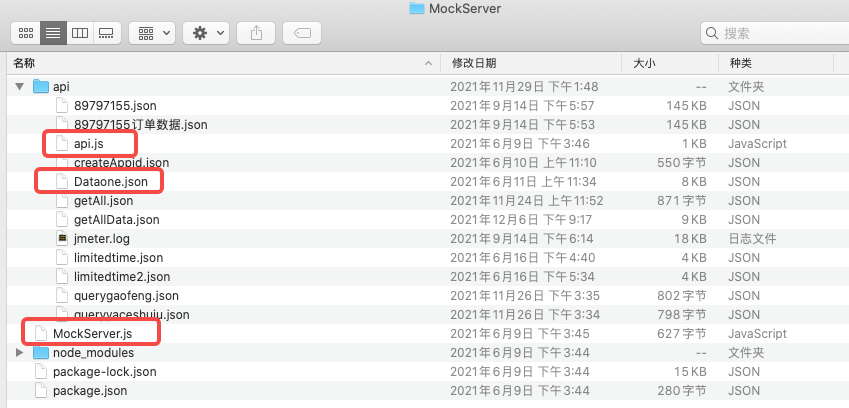Switch to gallery view
Image resolution: width=849 pixels, height=408 pixels.
(105, 33)
